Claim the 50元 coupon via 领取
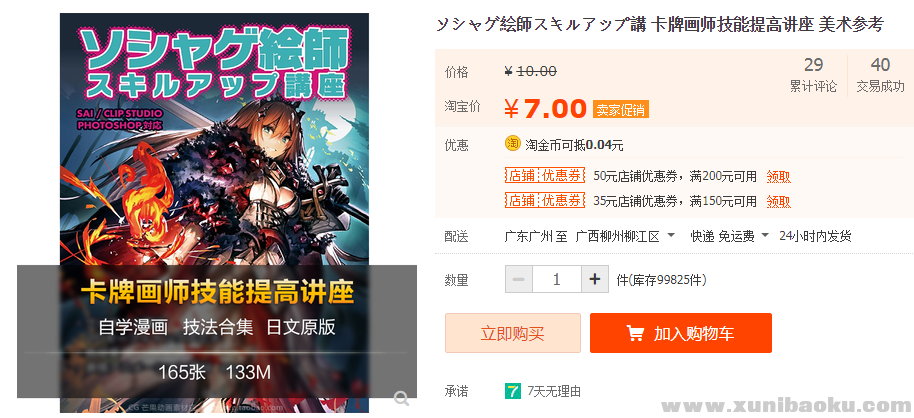Image resolution: width=914 pixels, height=418 pixels. 778,176
